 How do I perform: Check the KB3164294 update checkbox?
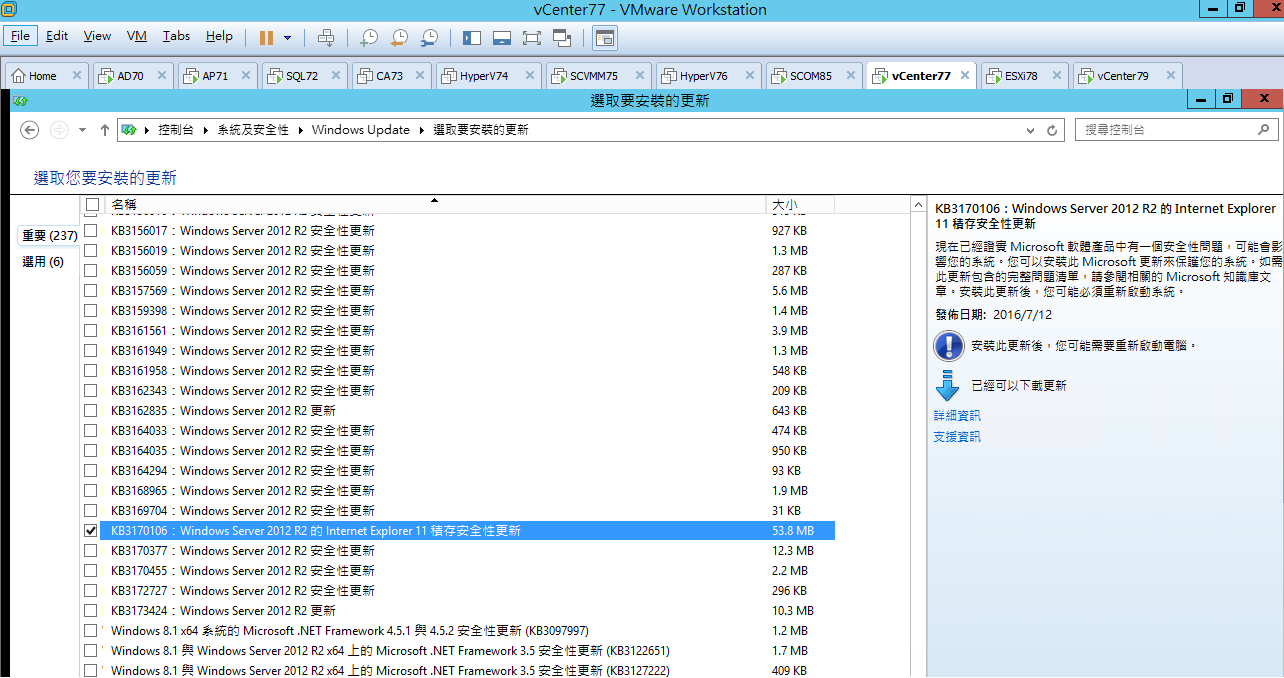point(92,471)
